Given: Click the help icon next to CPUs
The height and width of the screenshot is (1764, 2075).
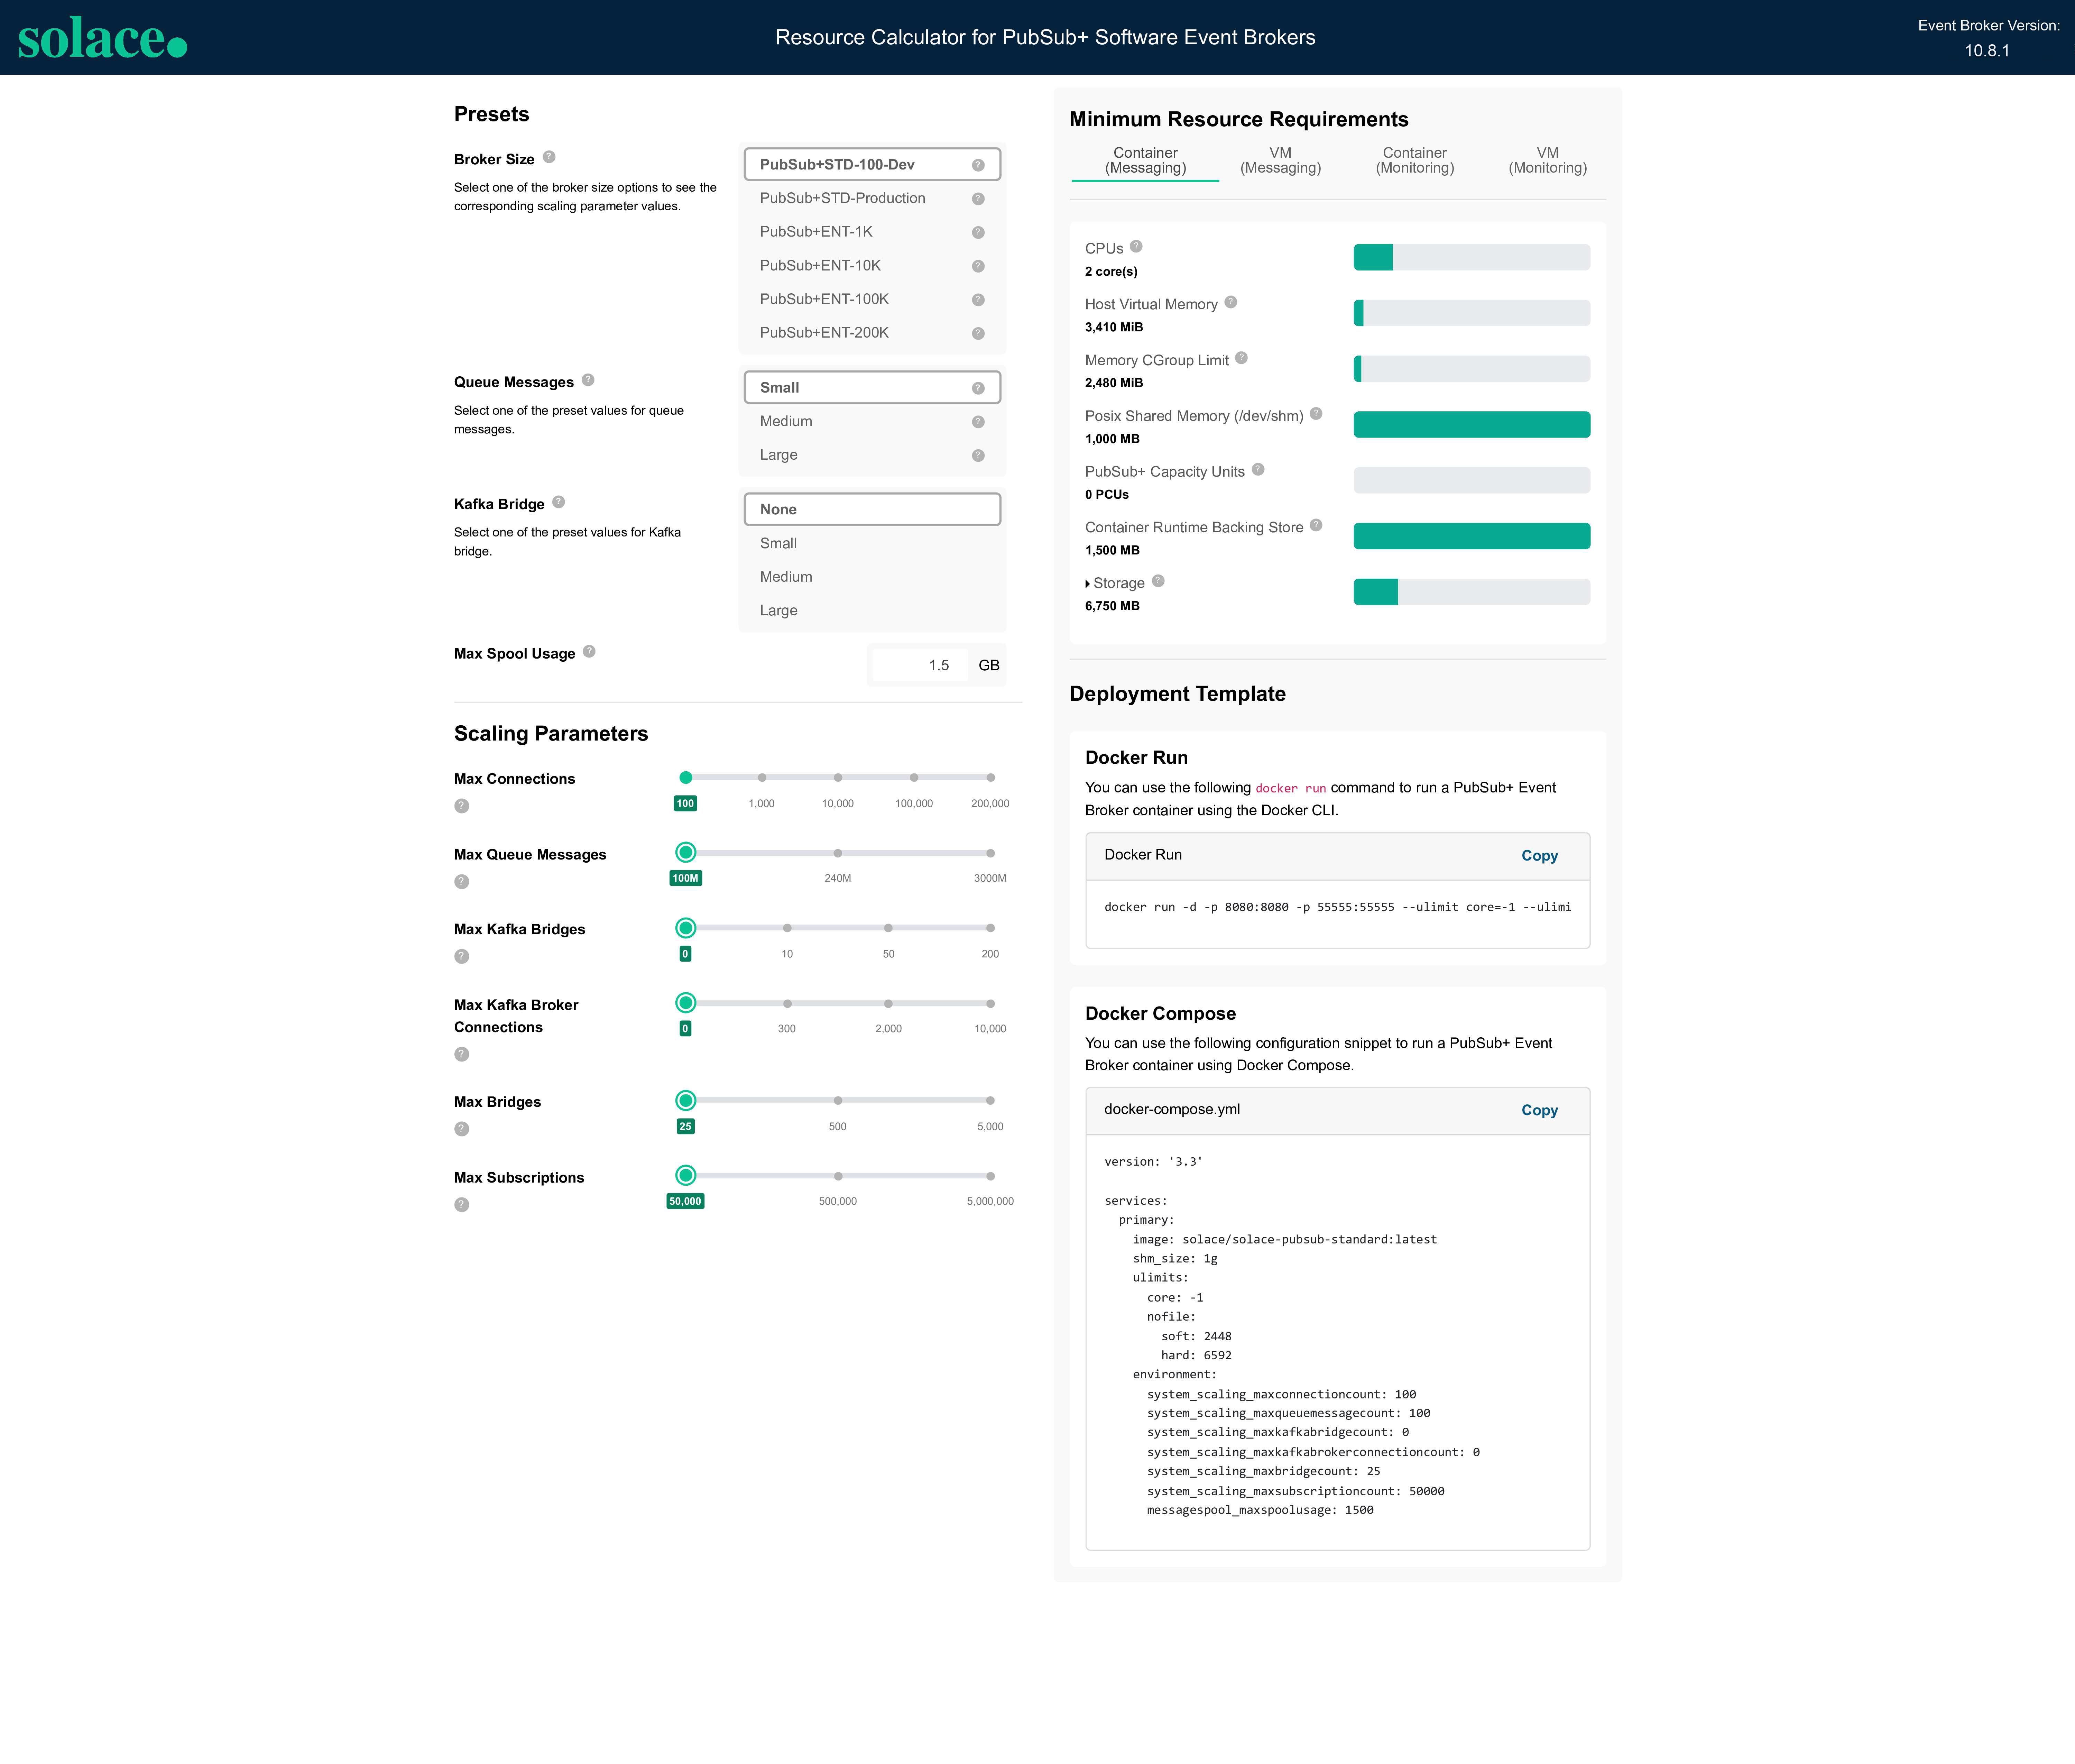Looking at the screenshot, I should pyautogui.click(x=1136, y=246).
